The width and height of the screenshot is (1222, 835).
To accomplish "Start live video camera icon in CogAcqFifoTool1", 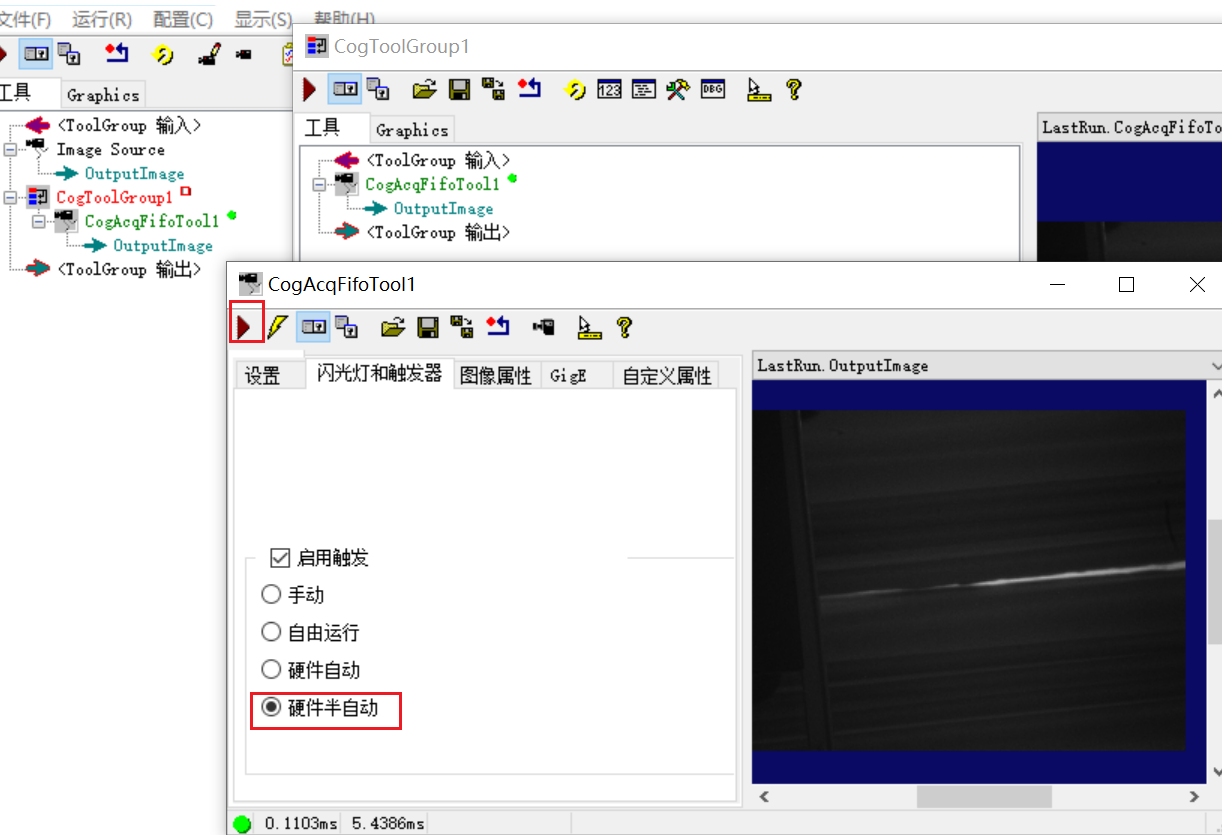I will click(x=544, y=326).
